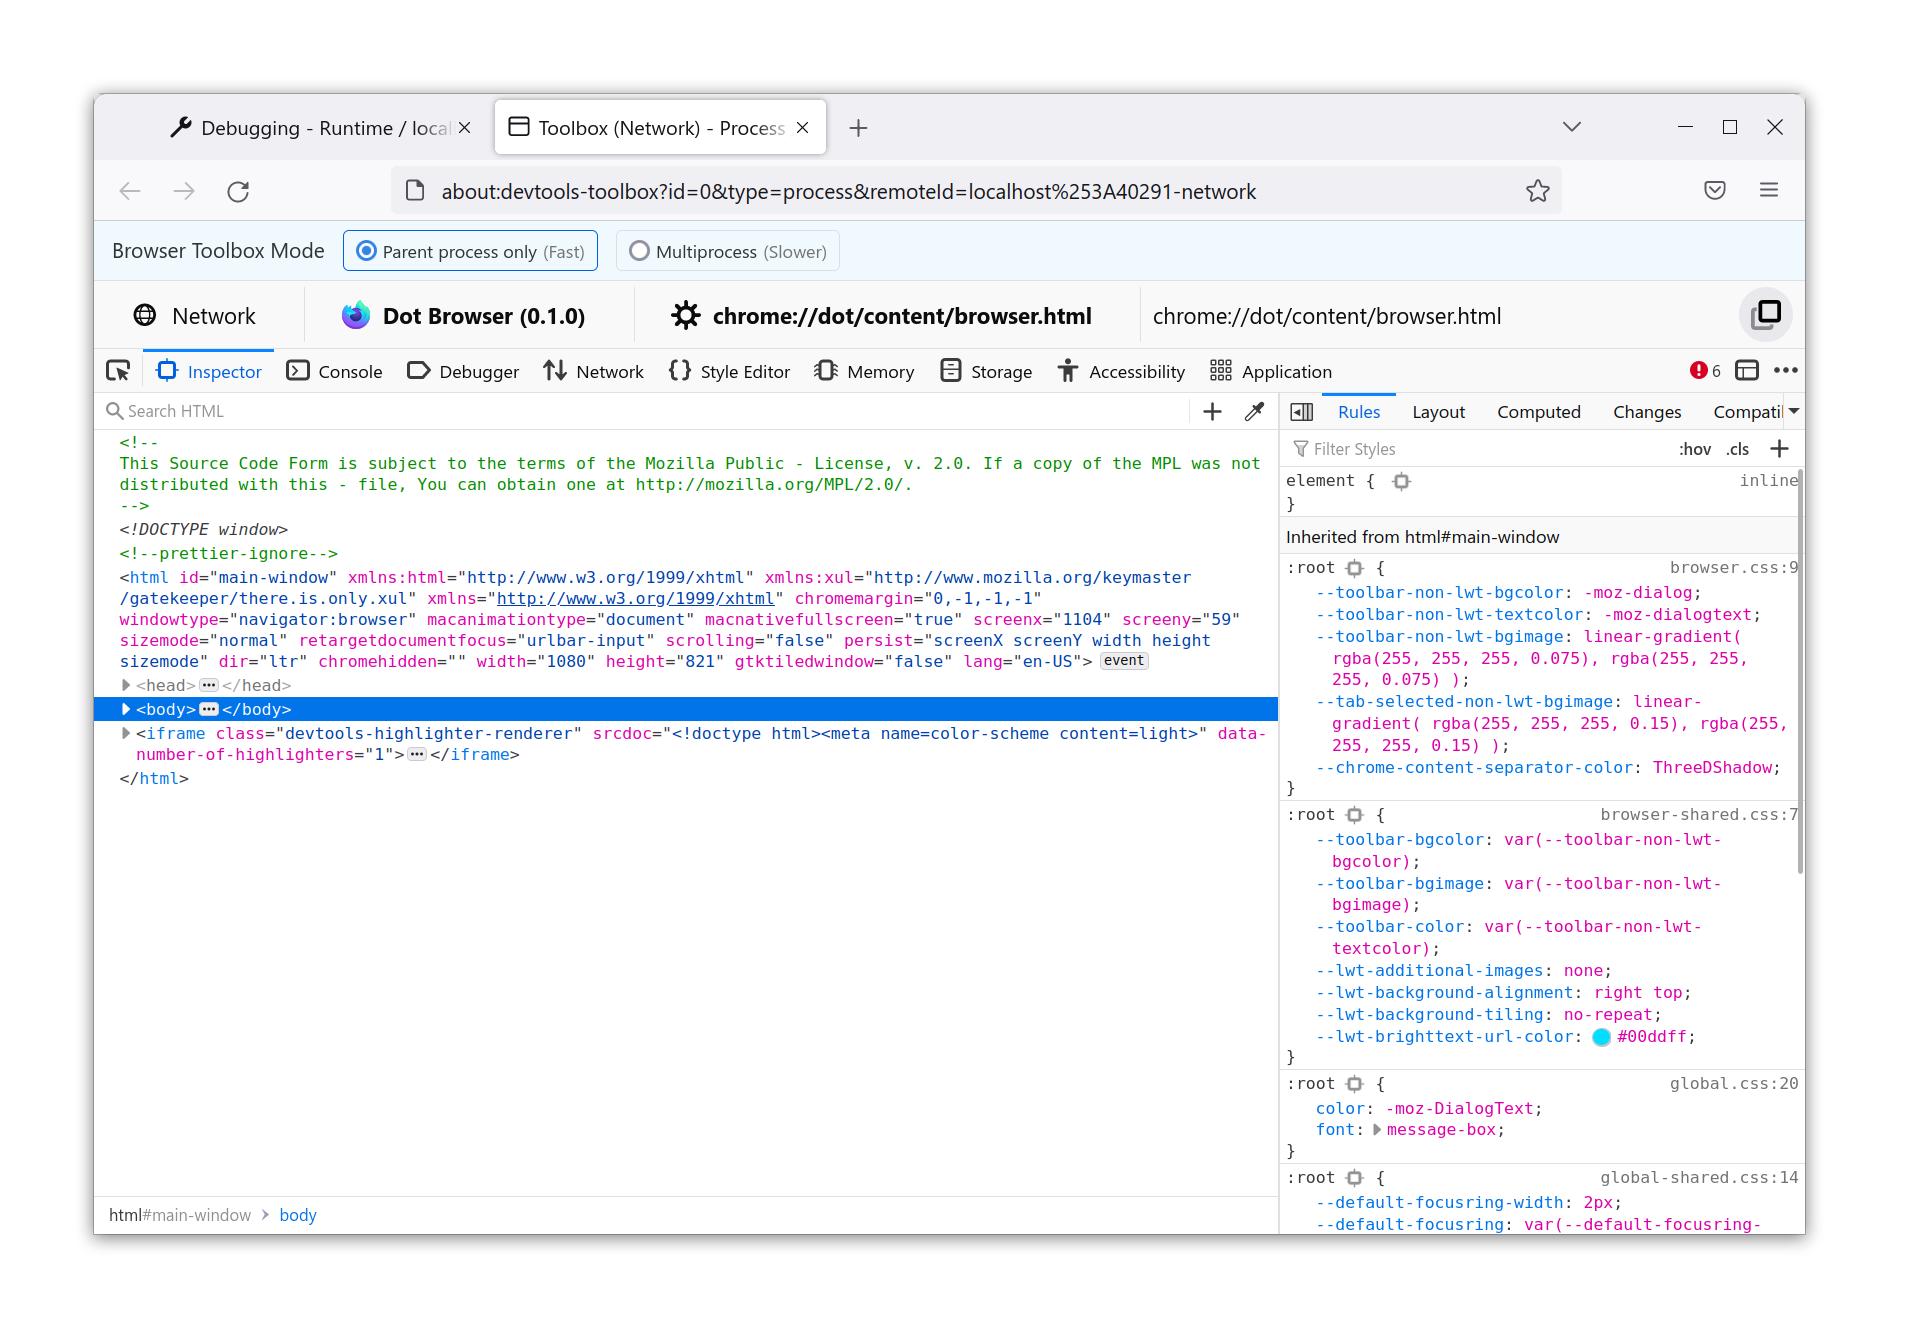1928x1324 pixels.
Task: Open global-shared.css:14 source link
Action: pyautogui.click(x=1699, y=1178)
